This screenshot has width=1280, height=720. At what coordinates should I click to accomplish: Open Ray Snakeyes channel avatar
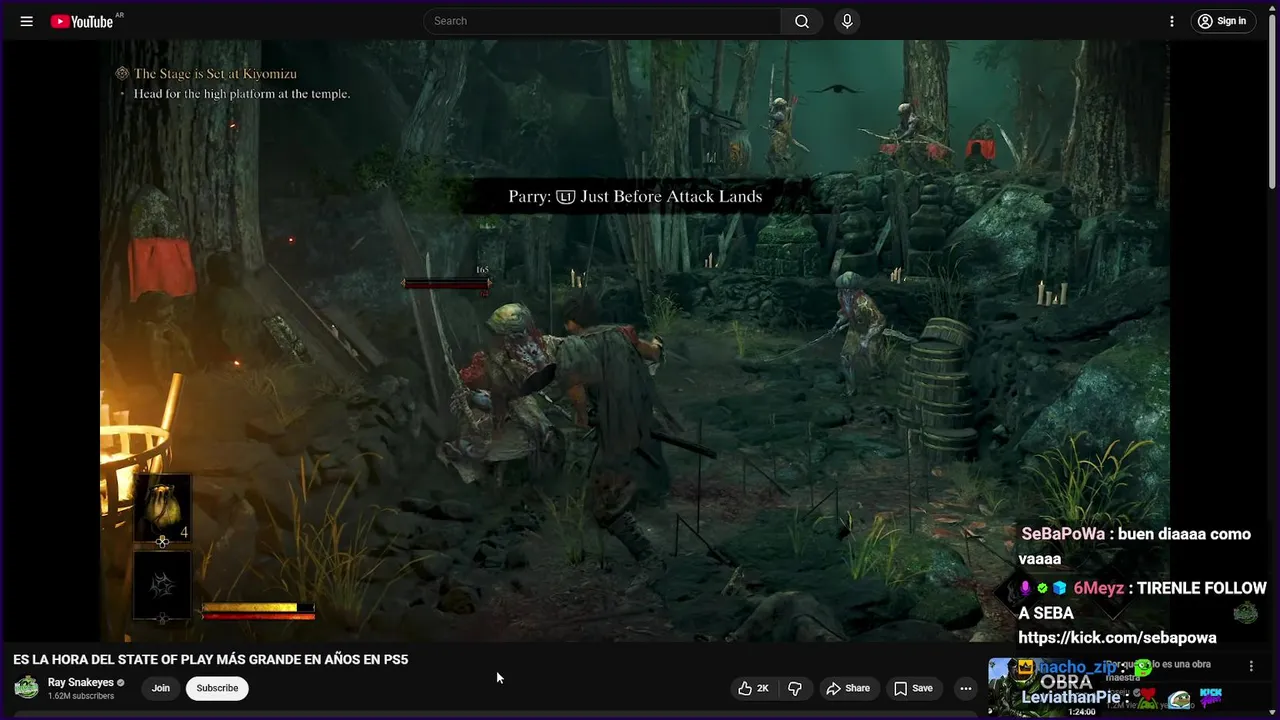point(27,688)
